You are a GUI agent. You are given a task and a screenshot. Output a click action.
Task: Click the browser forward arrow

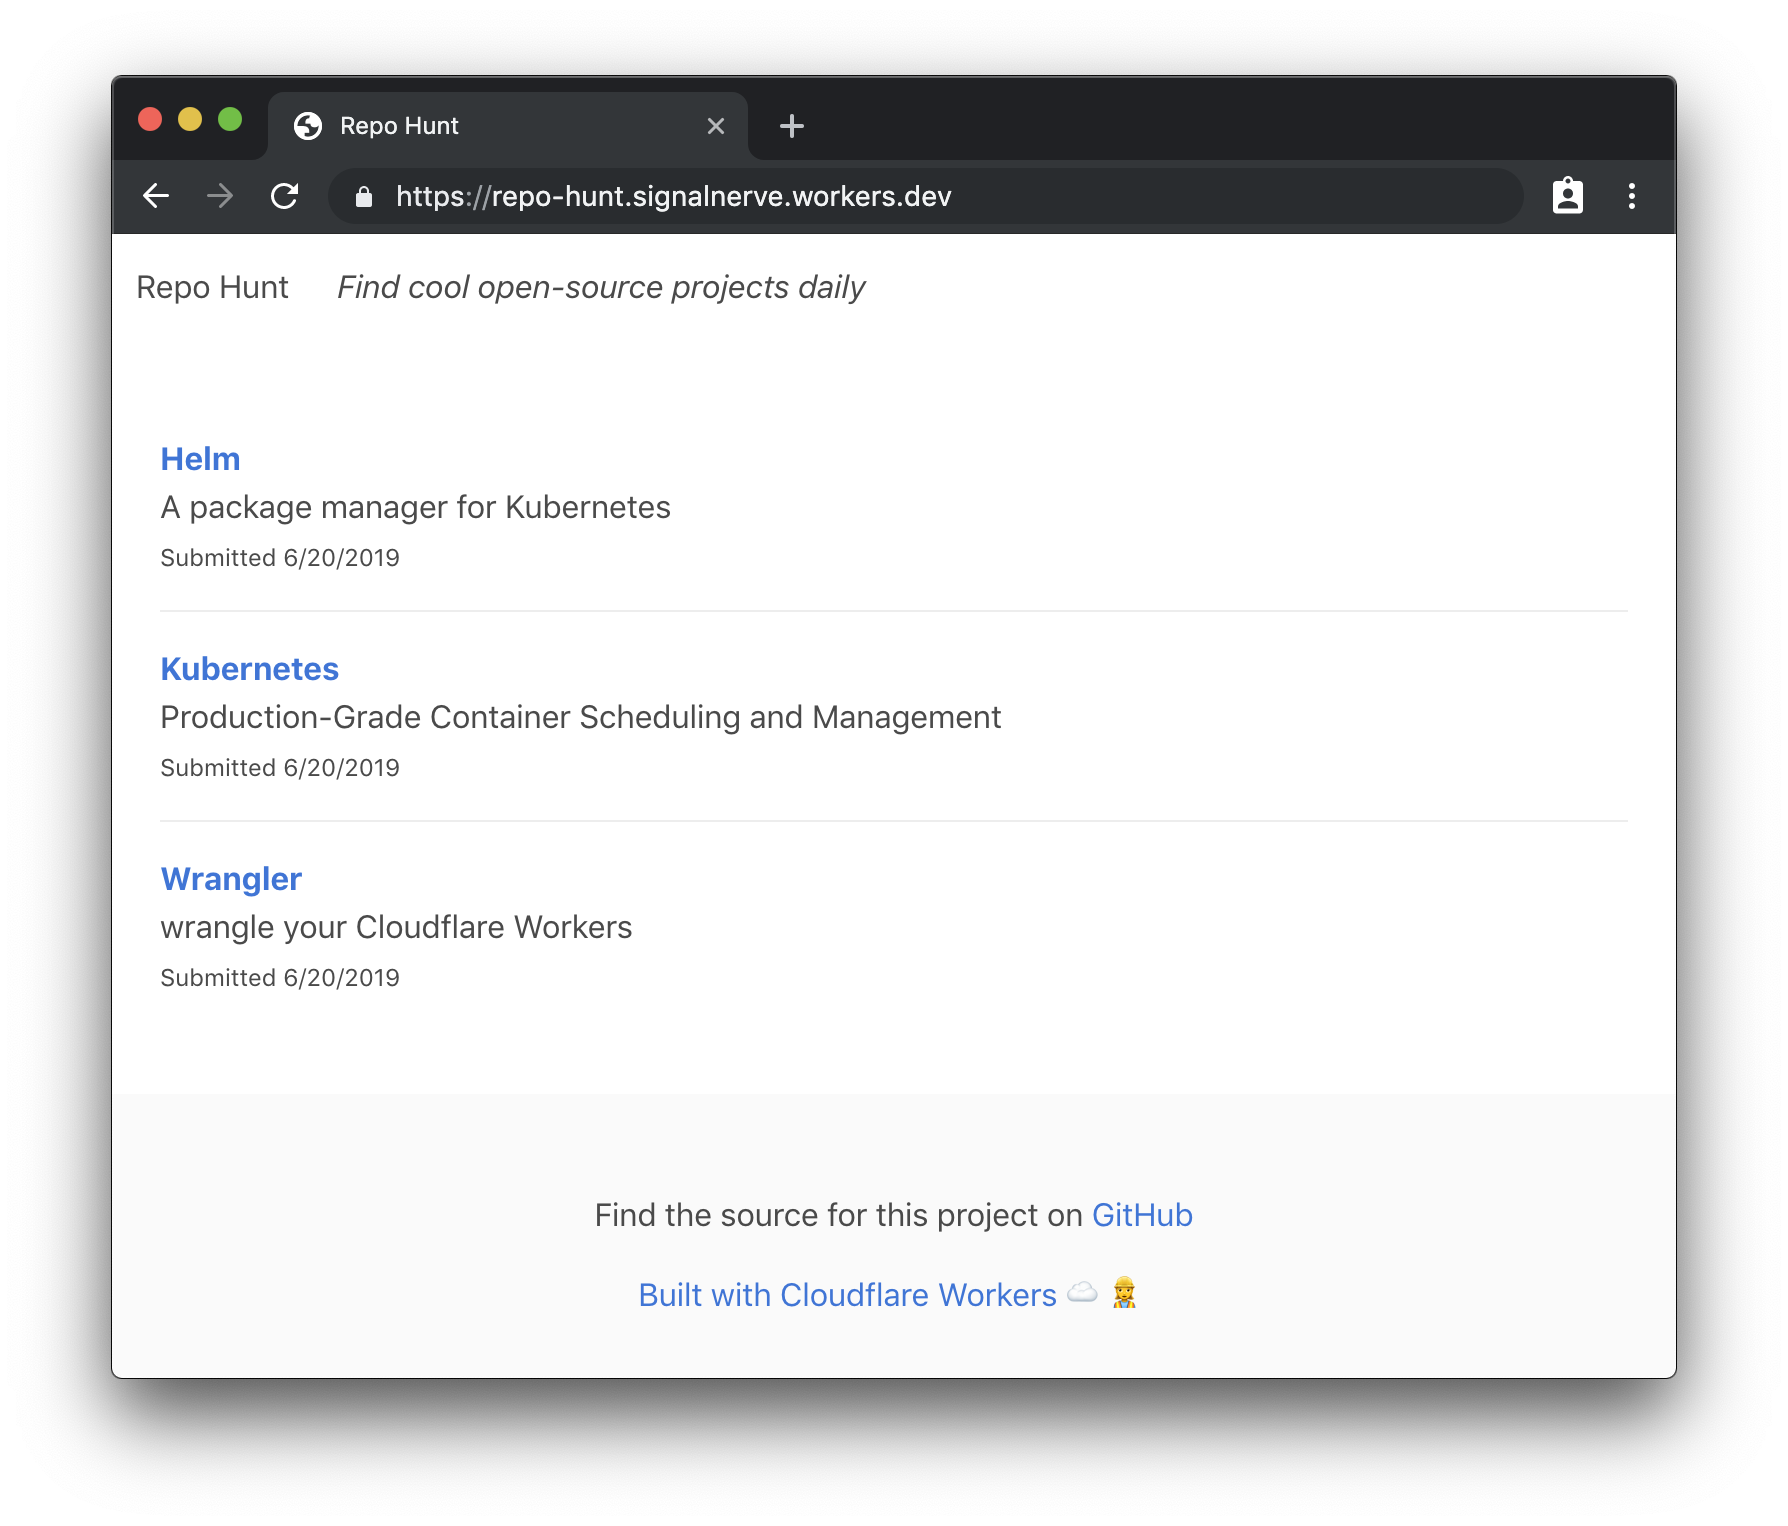220,196
